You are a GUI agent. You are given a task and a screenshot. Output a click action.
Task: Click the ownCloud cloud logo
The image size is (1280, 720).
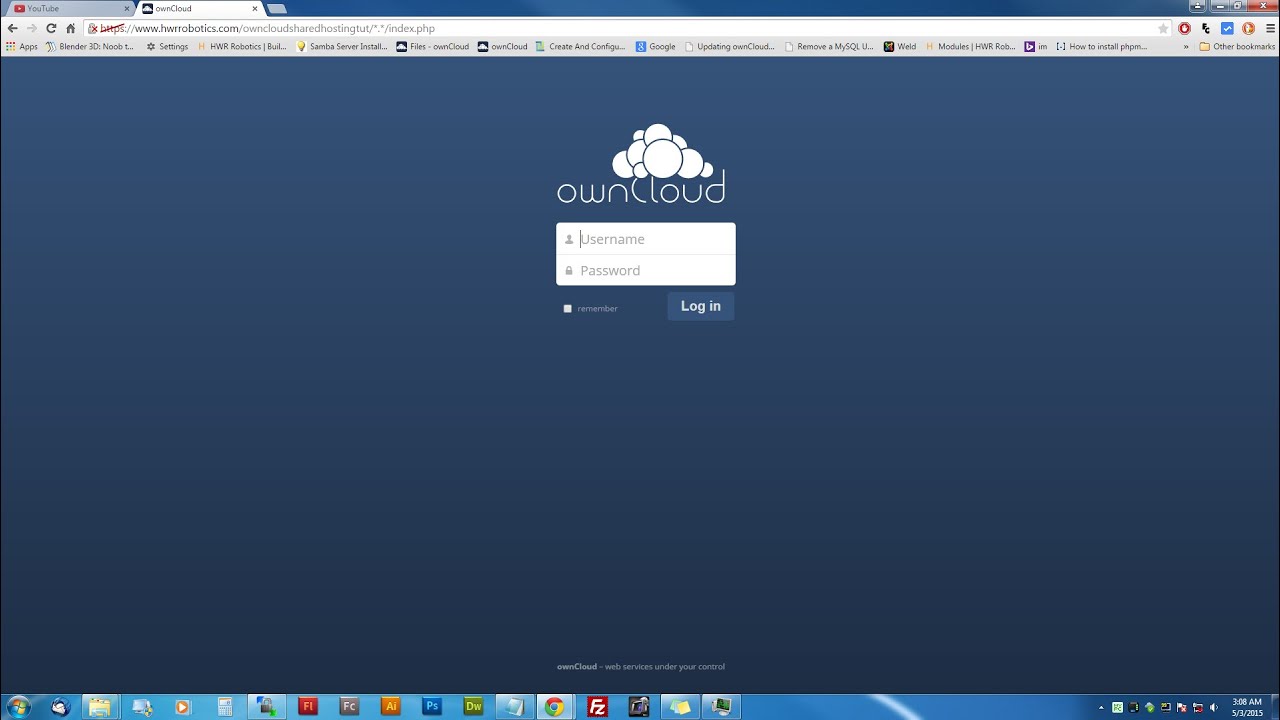tap(641, 164)
